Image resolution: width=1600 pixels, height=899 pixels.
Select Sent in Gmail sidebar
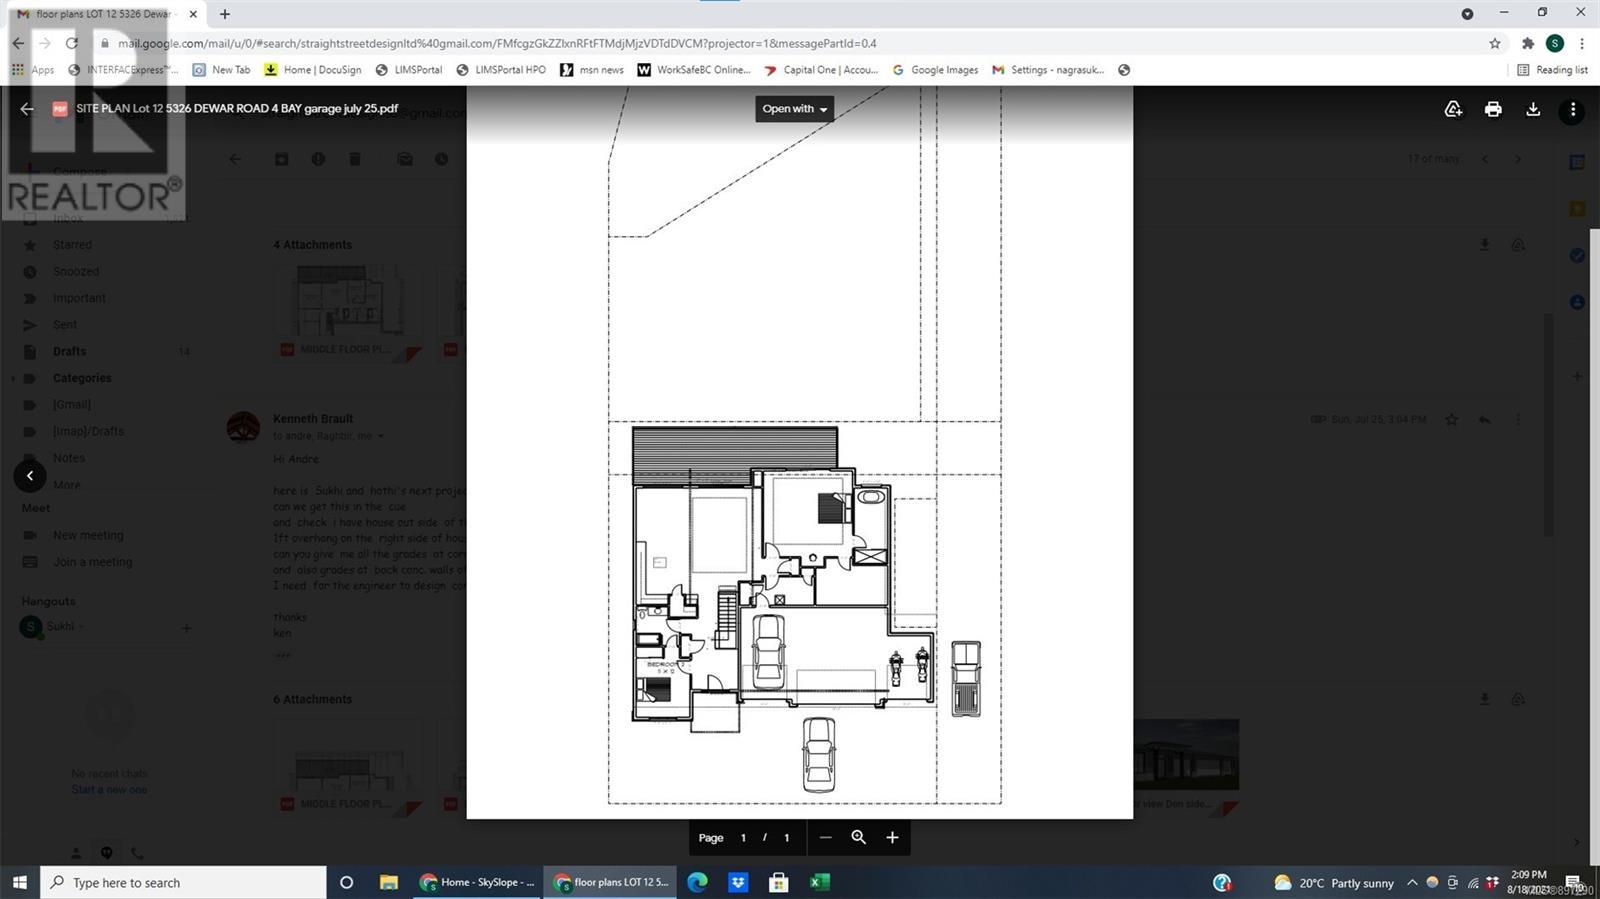65,325
